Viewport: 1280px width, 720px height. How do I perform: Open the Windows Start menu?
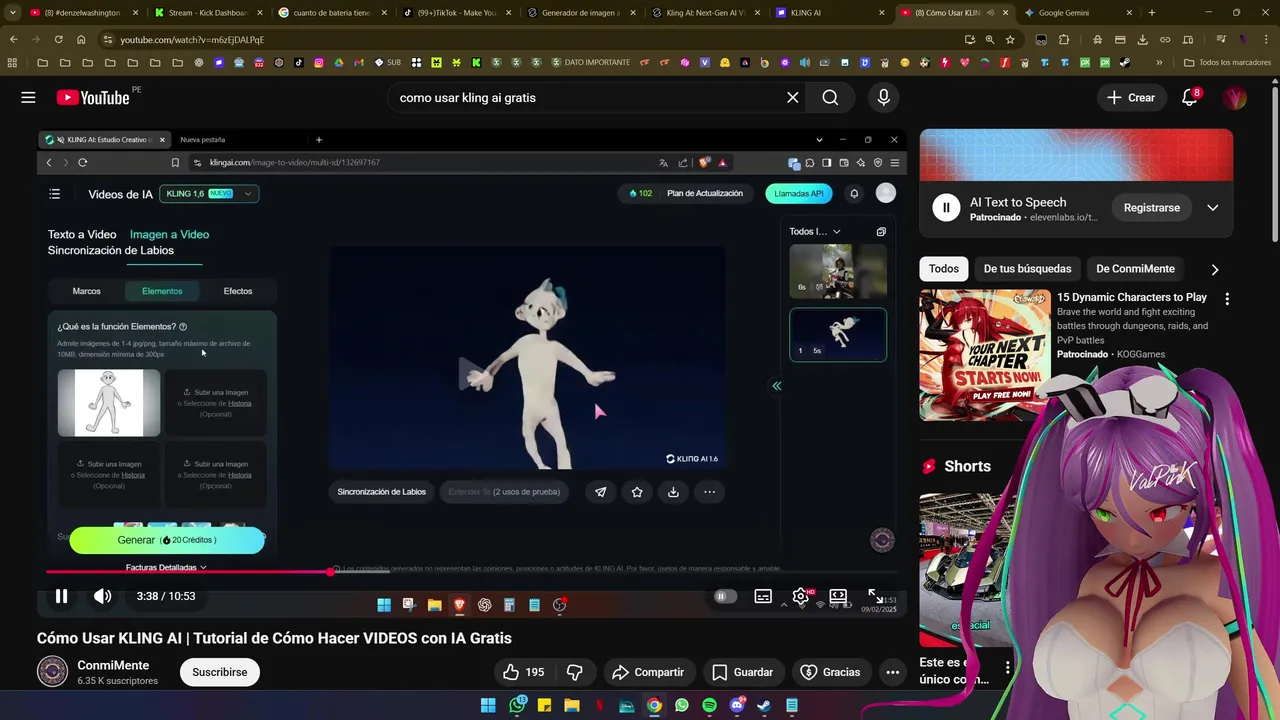[x=488, y=705]
